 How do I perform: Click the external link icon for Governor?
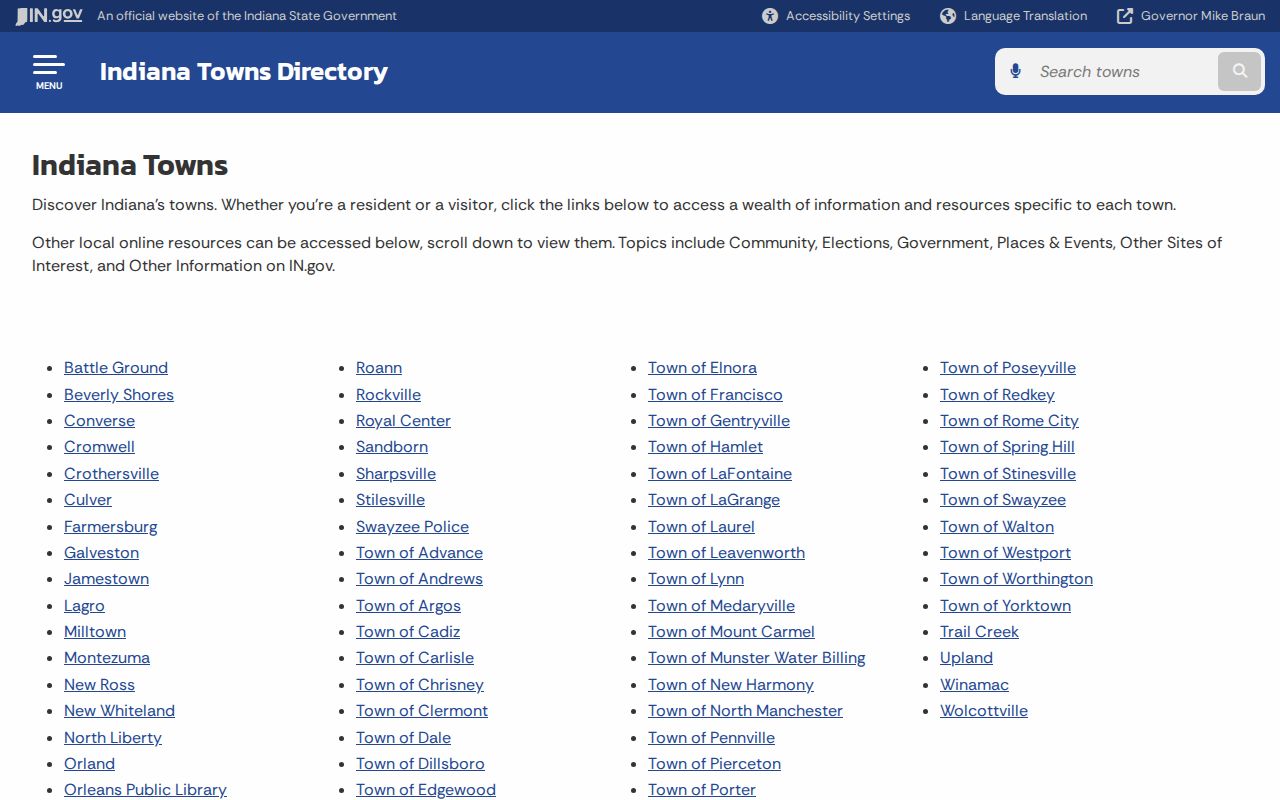pyautogui.click(x=1125, y=16)
